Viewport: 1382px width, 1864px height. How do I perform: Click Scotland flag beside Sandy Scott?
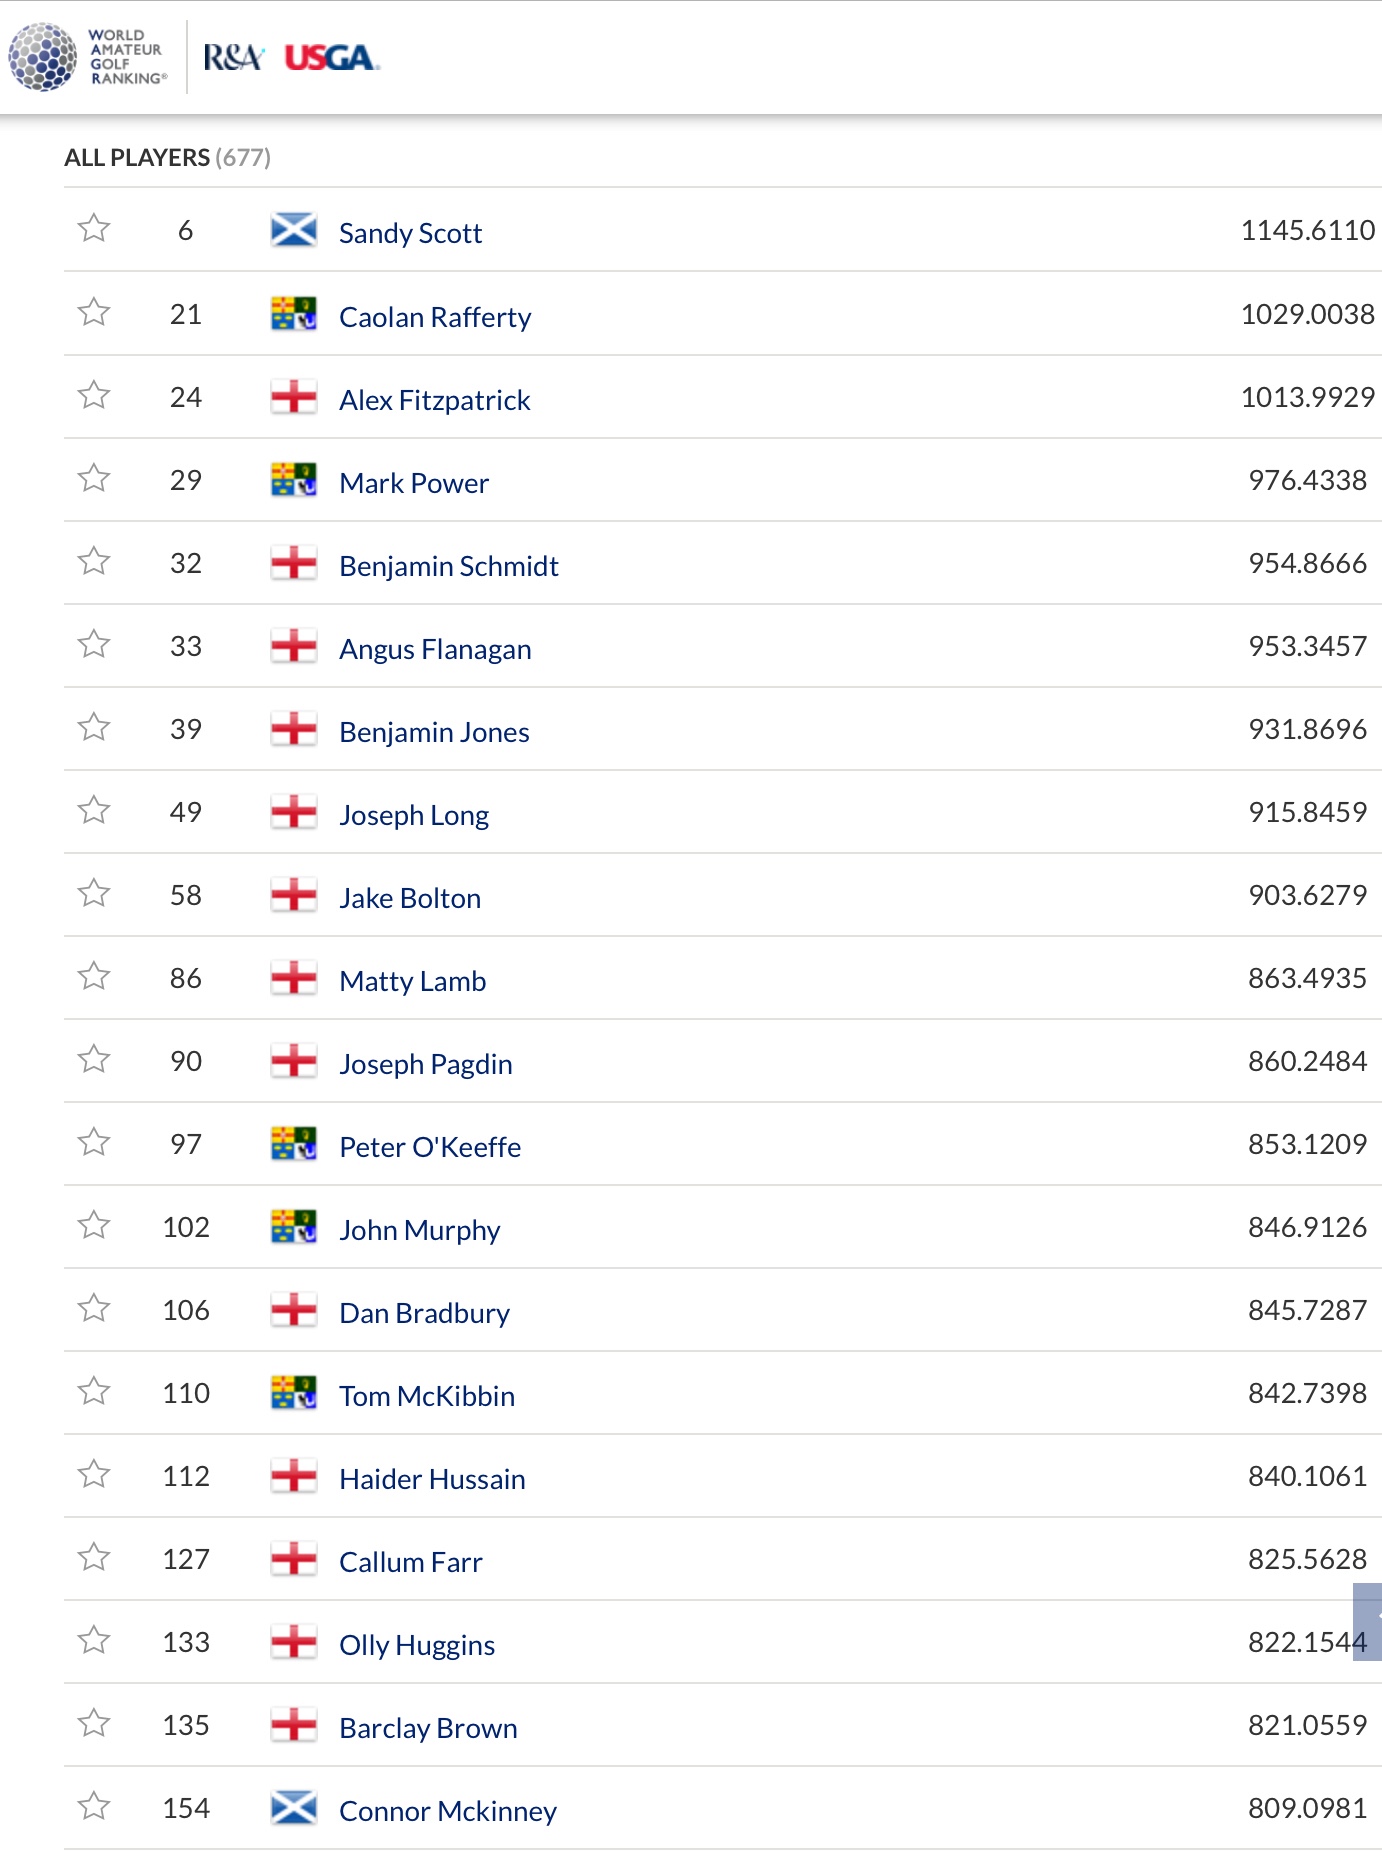(294, 230)
